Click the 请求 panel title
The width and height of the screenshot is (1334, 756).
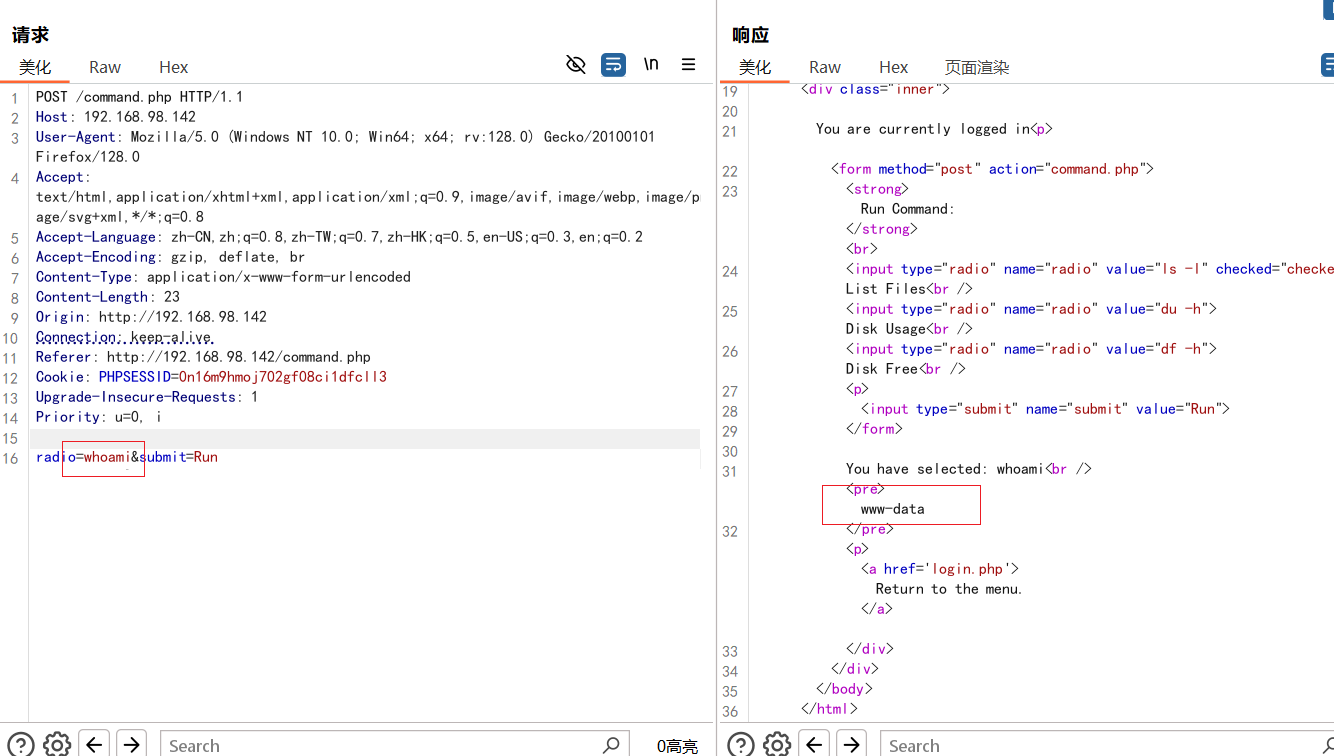coord(30,35)
